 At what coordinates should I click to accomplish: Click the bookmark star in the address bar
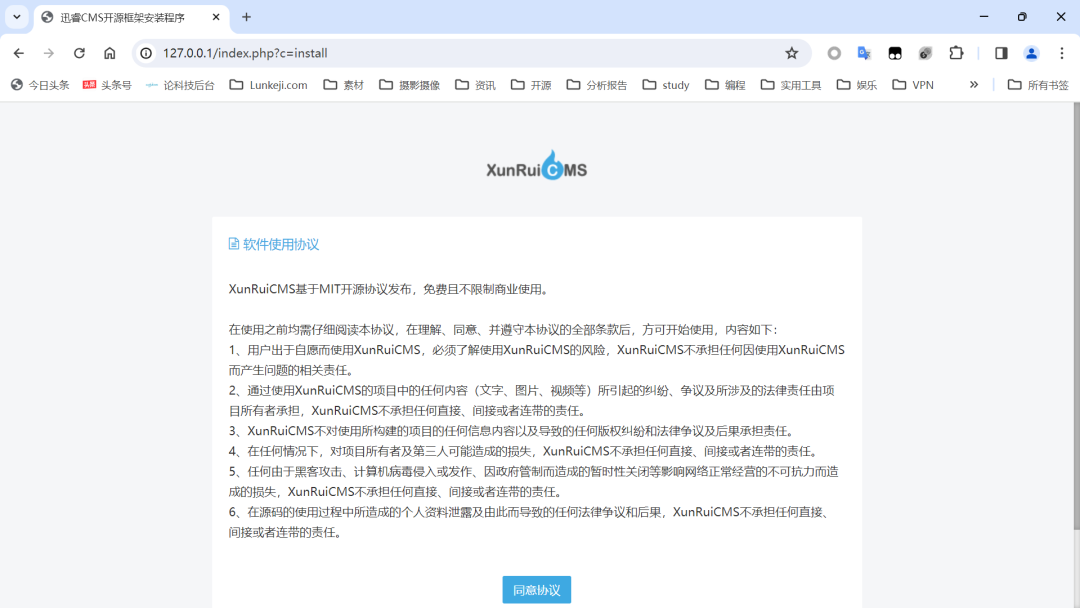791,52
